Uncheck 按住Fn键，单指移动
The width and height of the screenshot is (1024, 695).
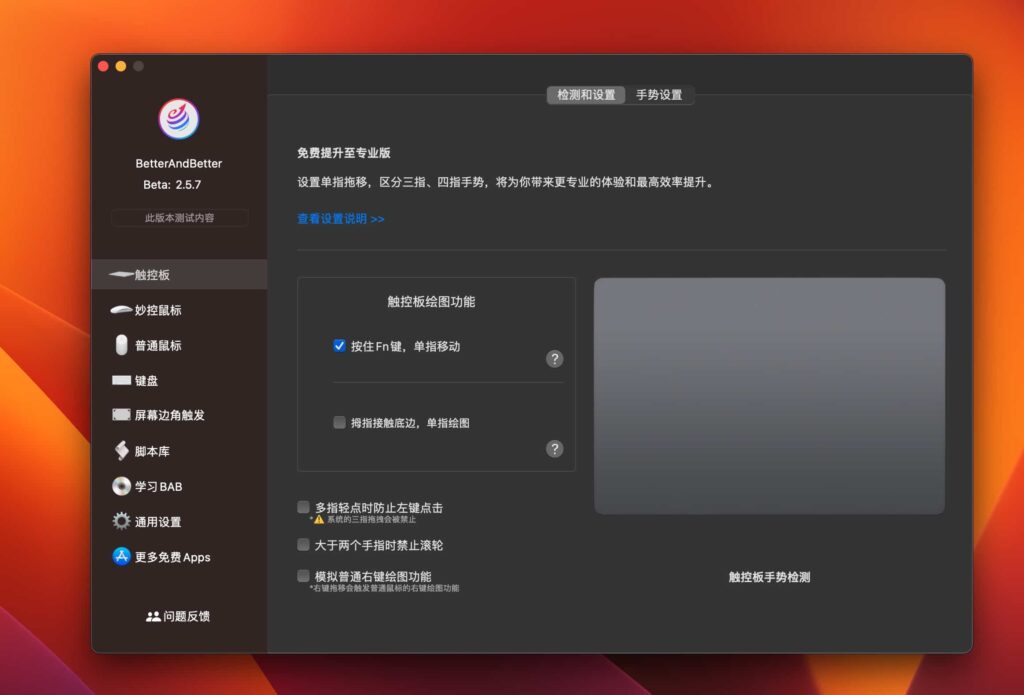340,345
